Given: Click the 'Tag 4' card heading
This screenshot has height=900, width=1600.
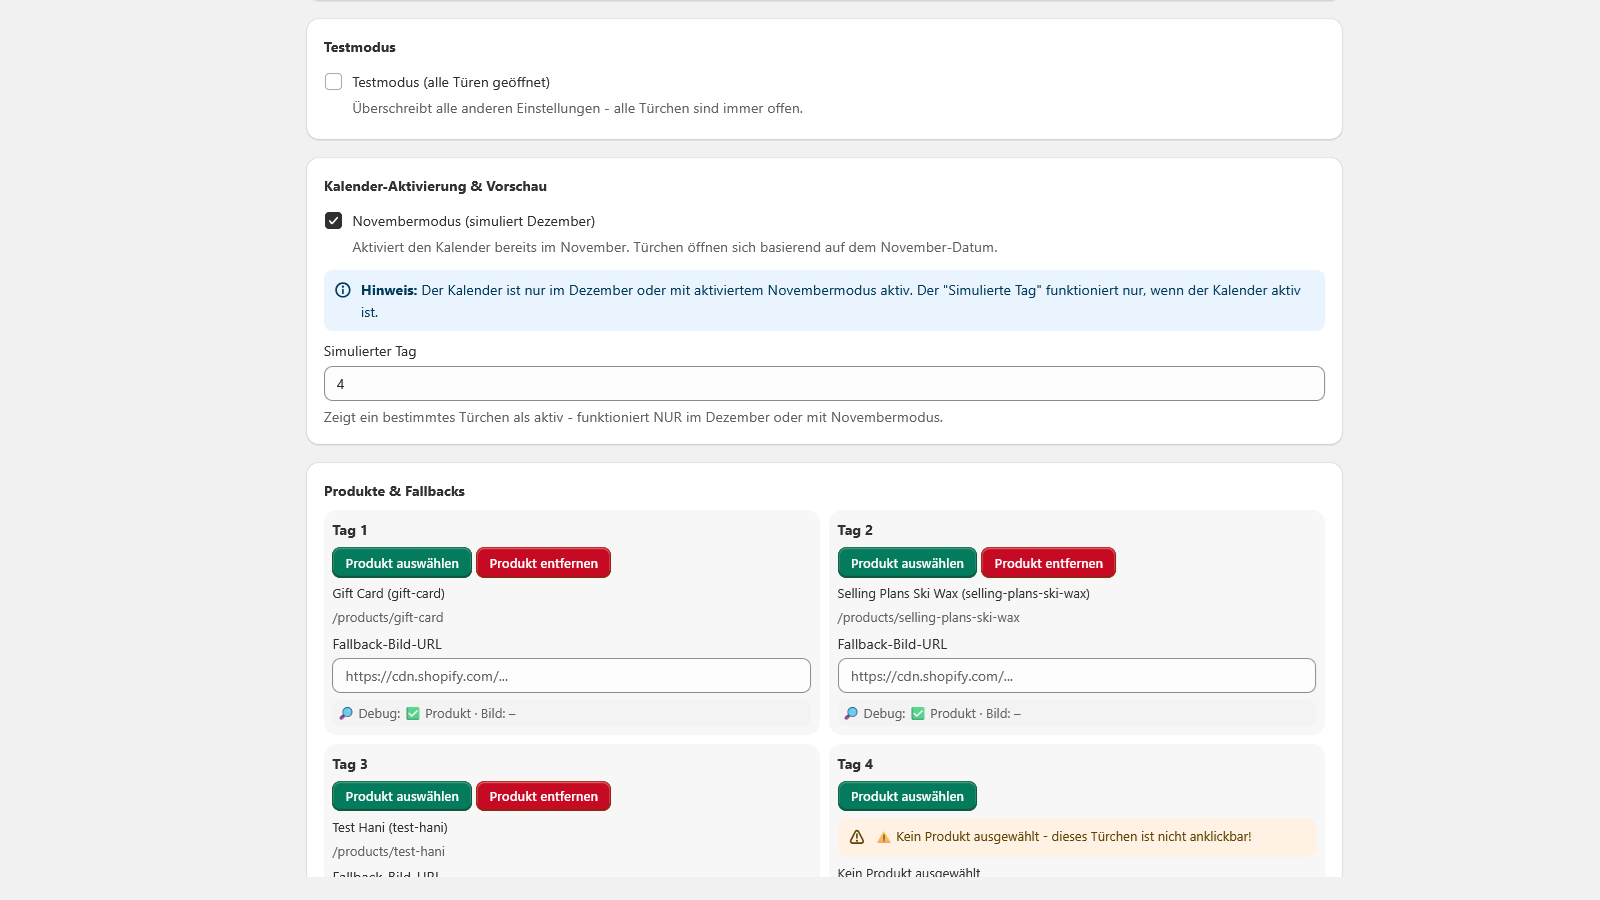Looking at the screenshot, I should pyautogui.click(x=855, y=764).
